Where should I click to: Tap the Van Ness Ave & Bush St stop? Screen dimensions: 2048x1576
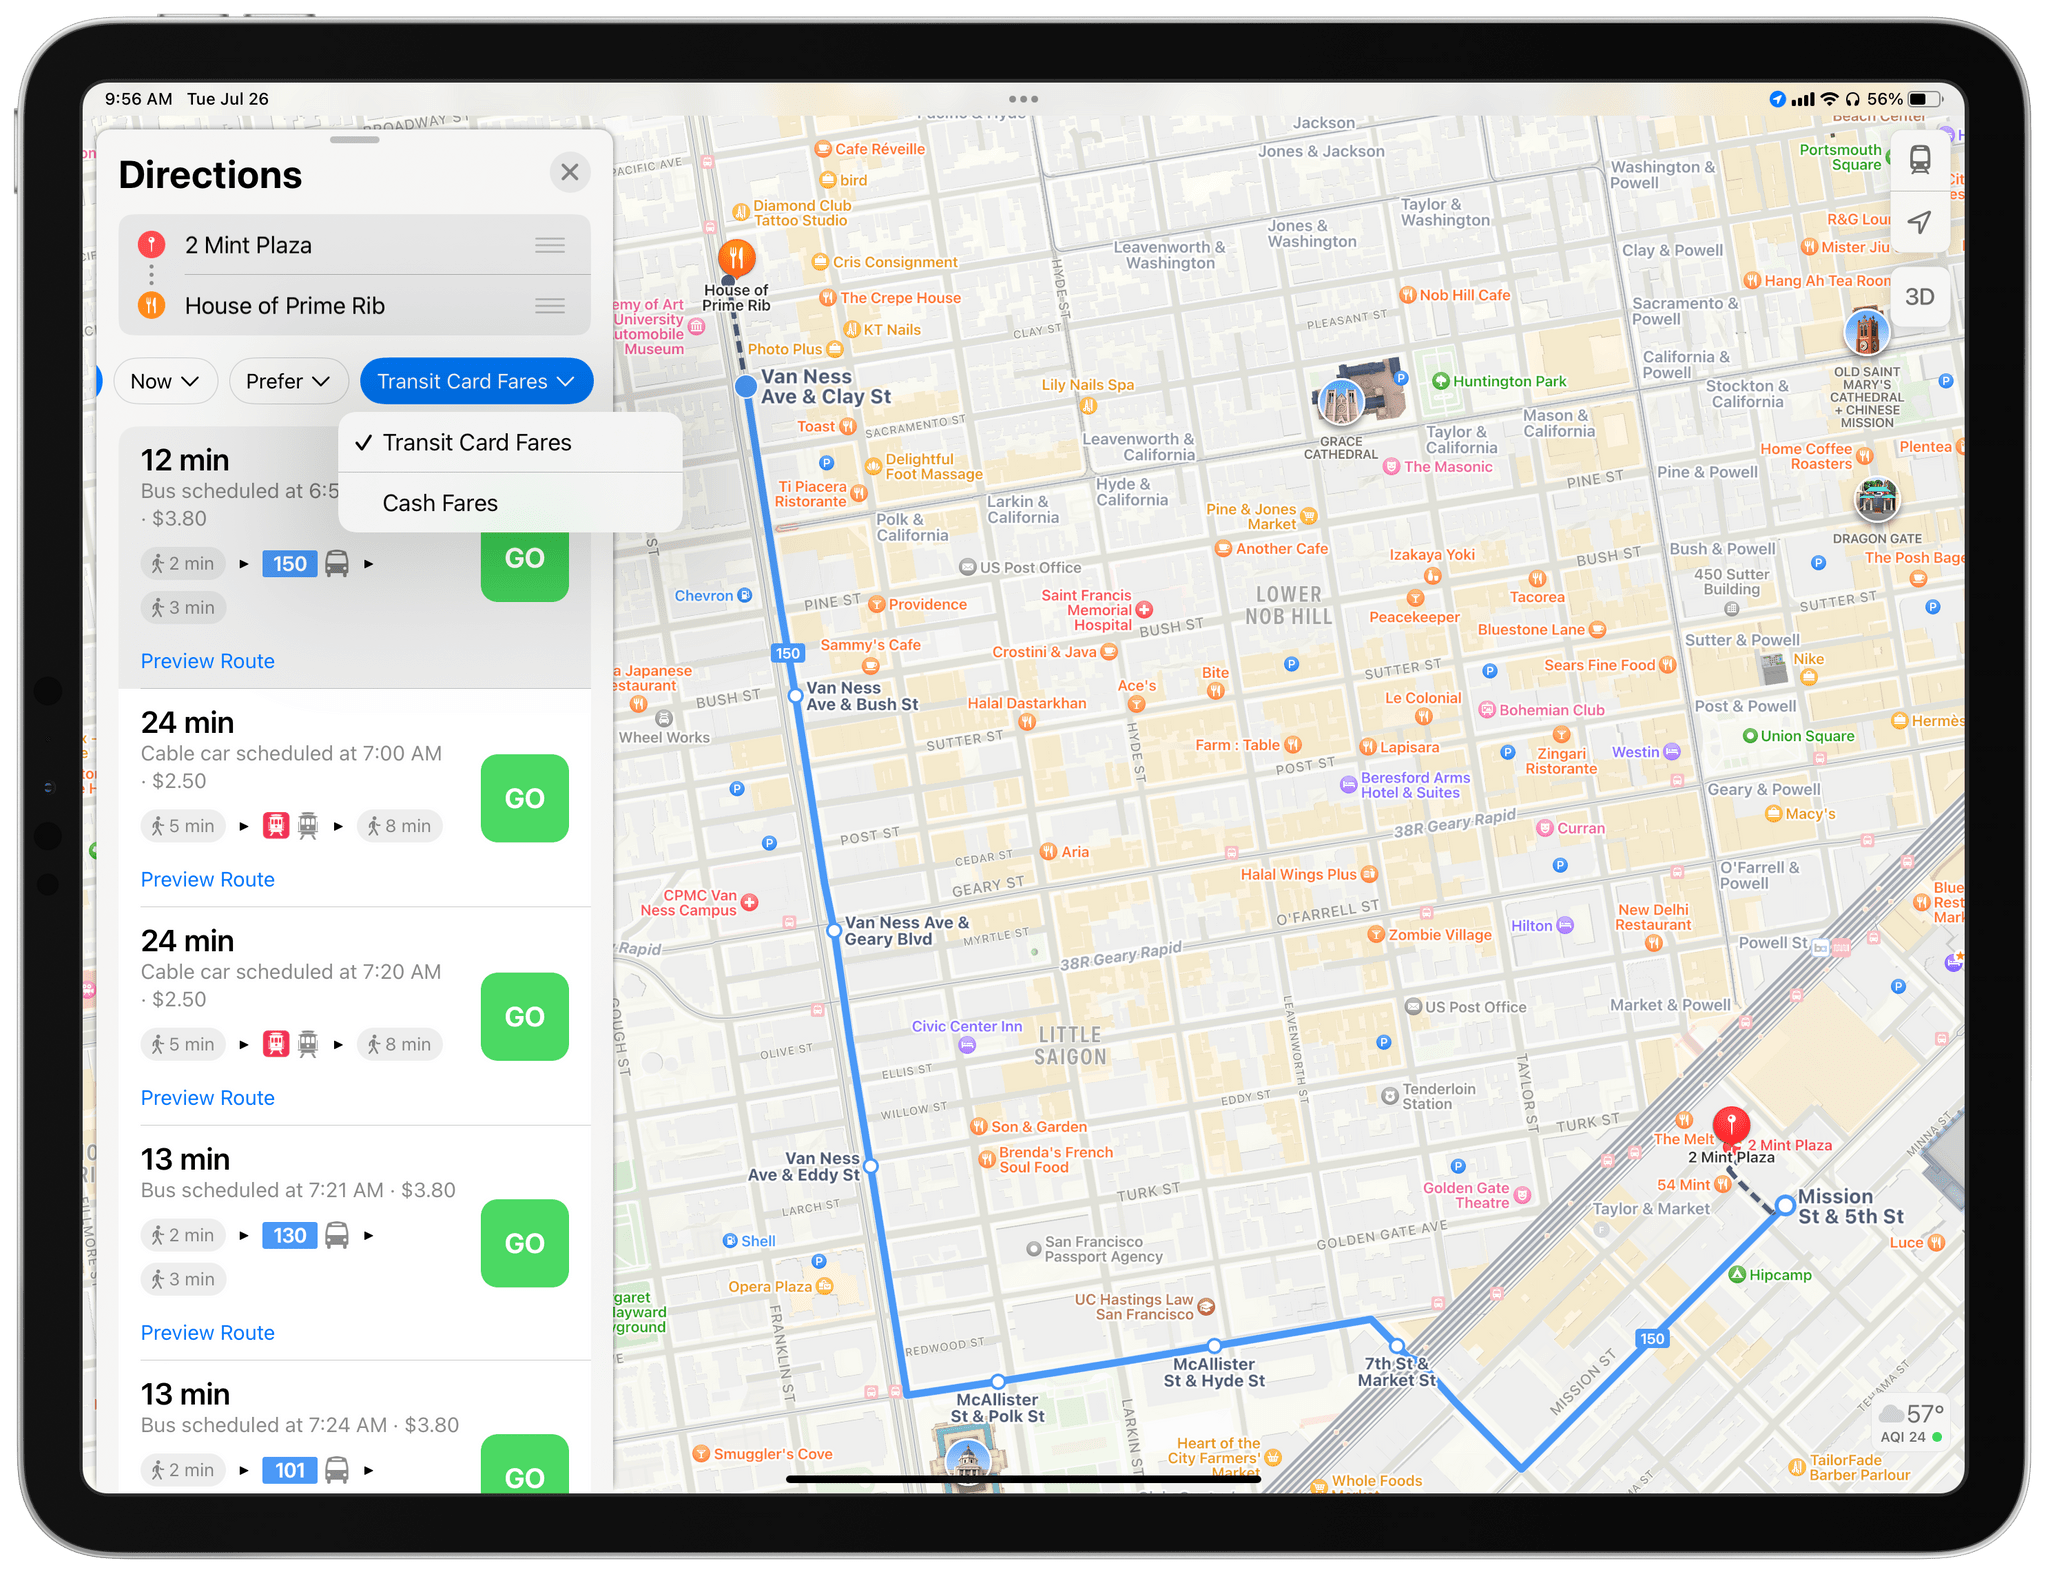(795, 695)
